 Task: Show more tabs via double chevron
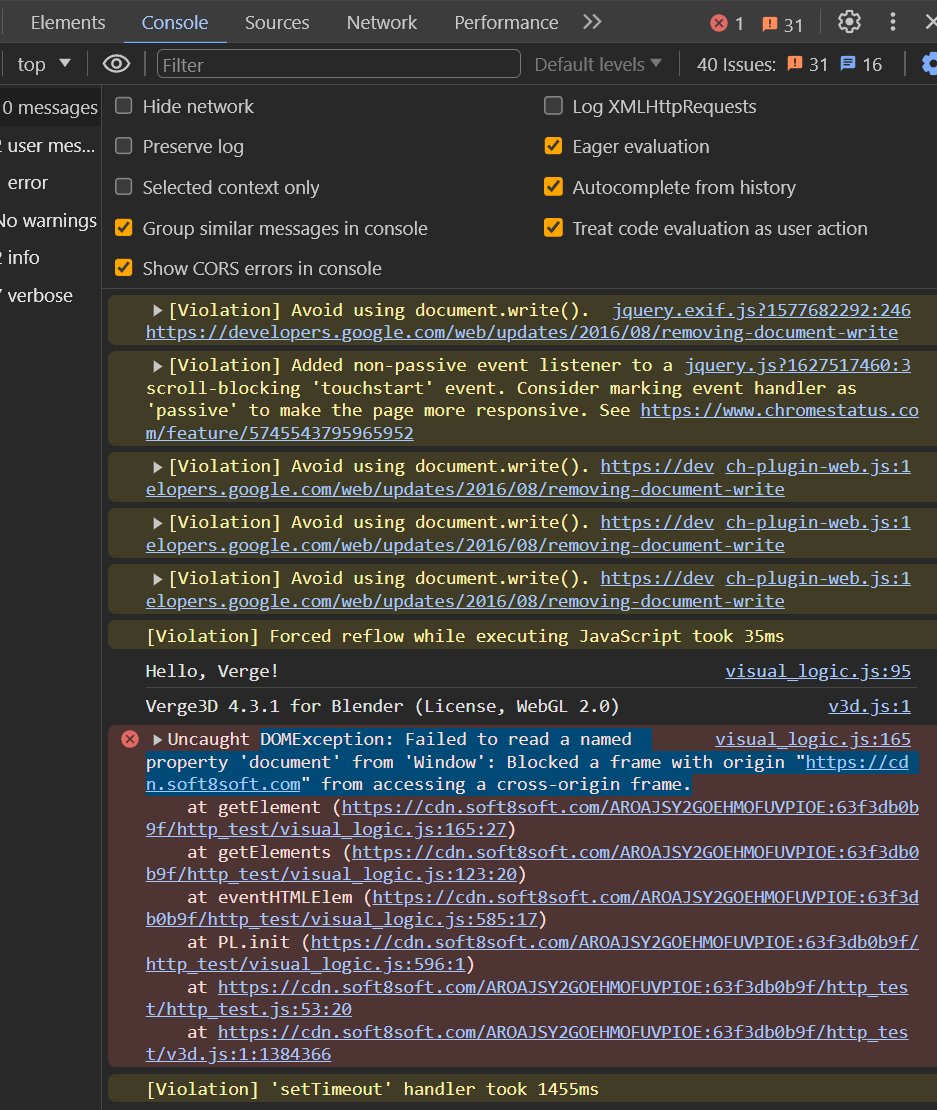tap(592, 22)
